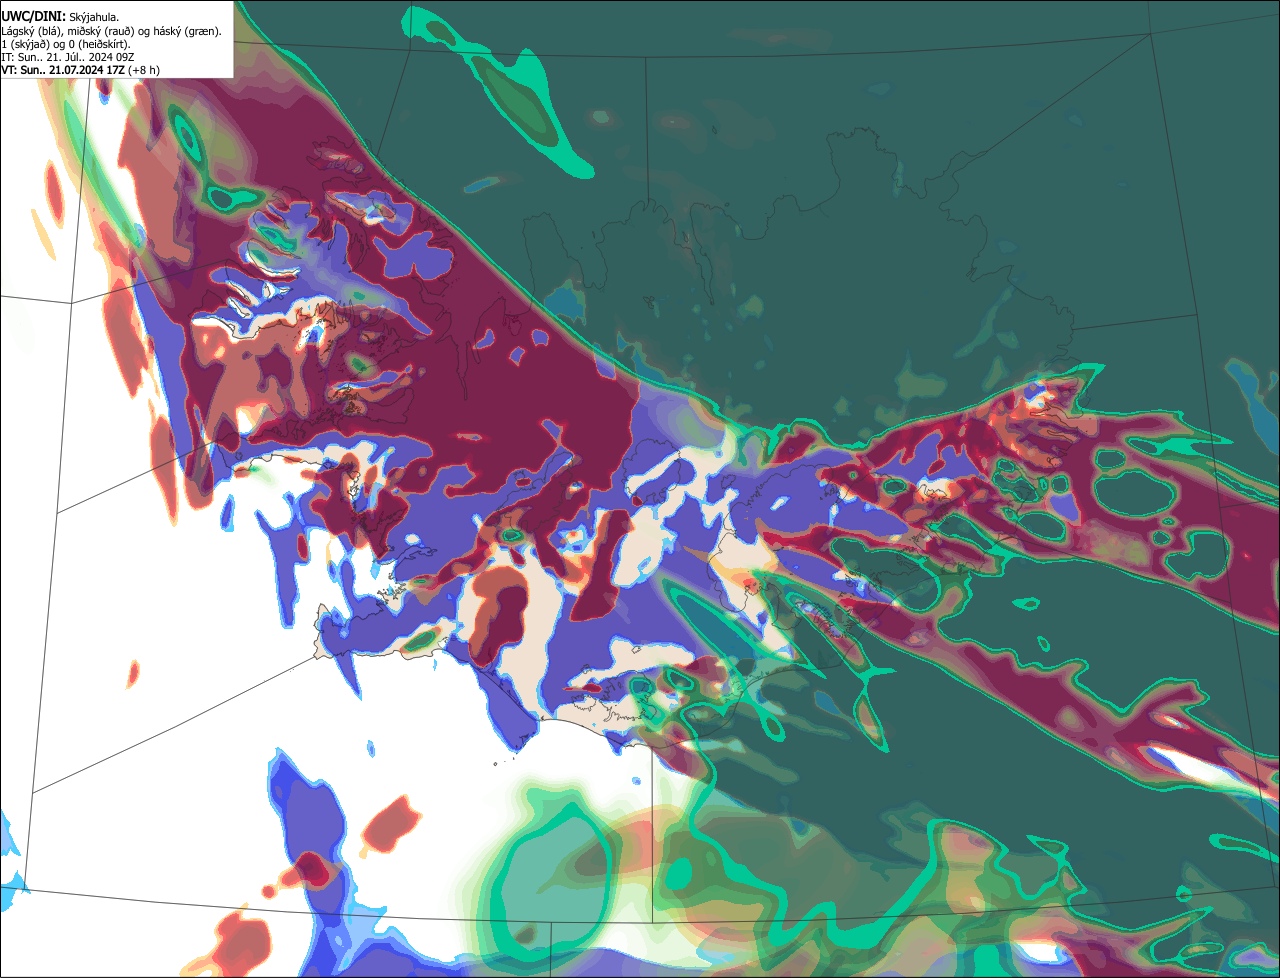Click the 'IT: Sun.. 21. Júl.. 2024 09Z' line
Viewport: 1280px width, 978px height.
[68, 57]
